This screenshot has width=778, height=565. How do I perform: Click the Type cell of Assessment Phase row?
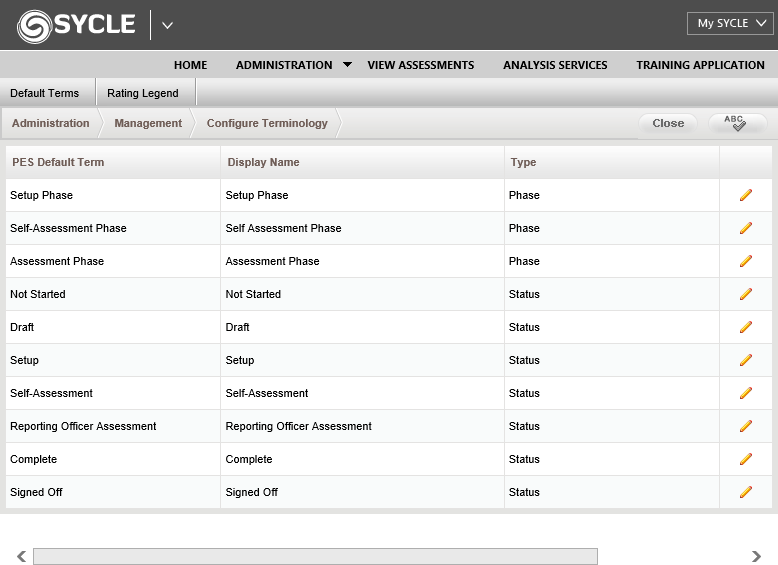tap(612, 261)
